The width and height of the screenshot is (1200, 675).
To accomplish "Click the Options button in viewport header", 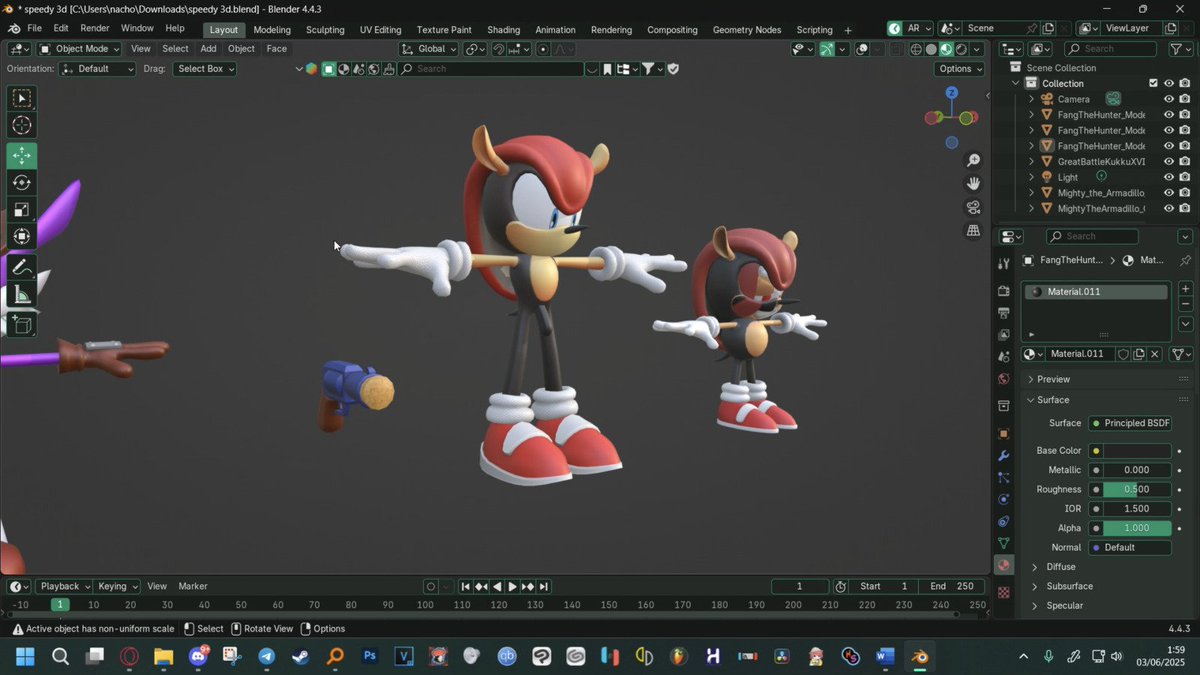I will tap(960, 69).
